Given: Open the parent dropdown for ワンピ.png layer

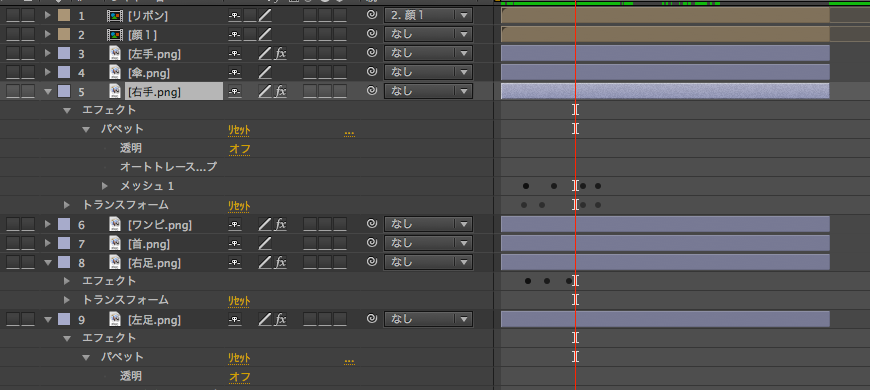Looking at the screenshot, I should [428, 224].
